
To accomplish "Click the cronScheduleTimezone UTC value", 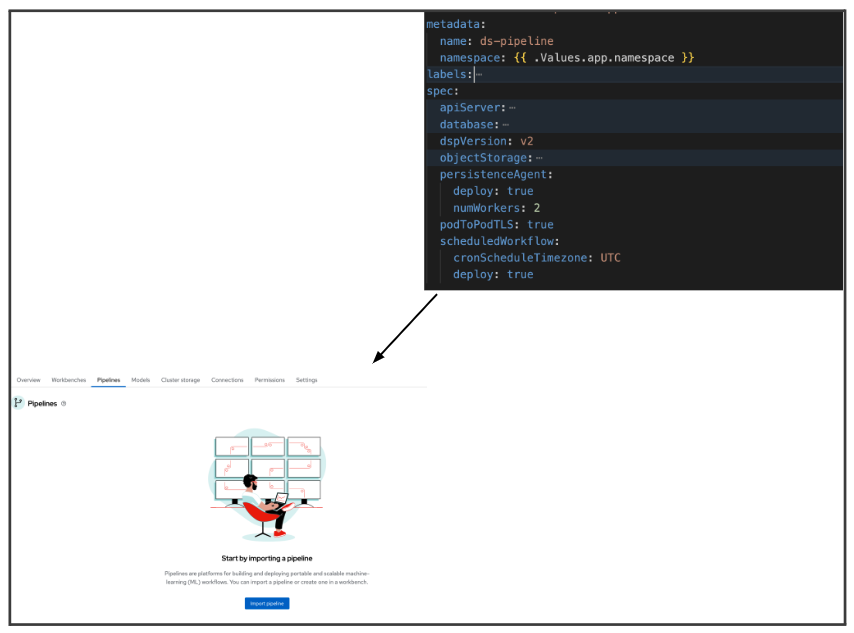I will (x=610, y=258).
